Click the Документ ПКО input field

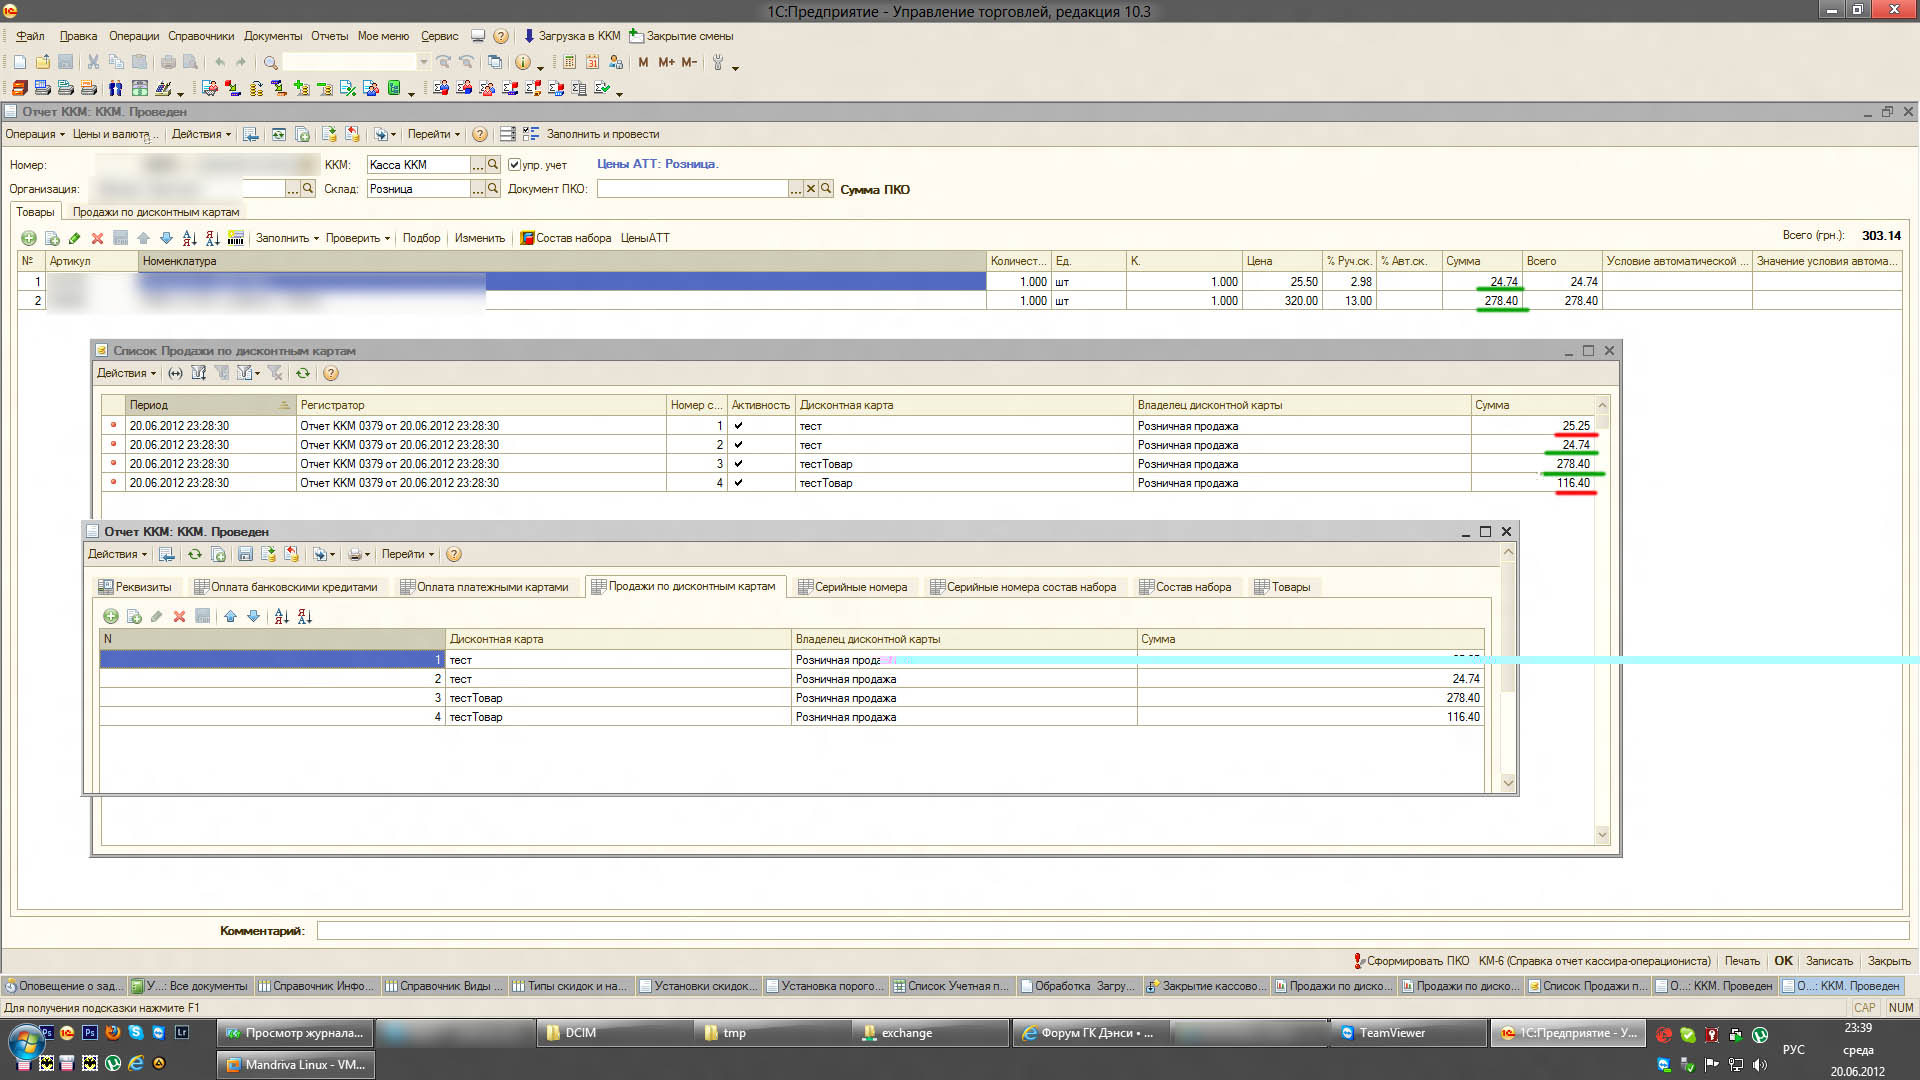[x=693, y=189]
